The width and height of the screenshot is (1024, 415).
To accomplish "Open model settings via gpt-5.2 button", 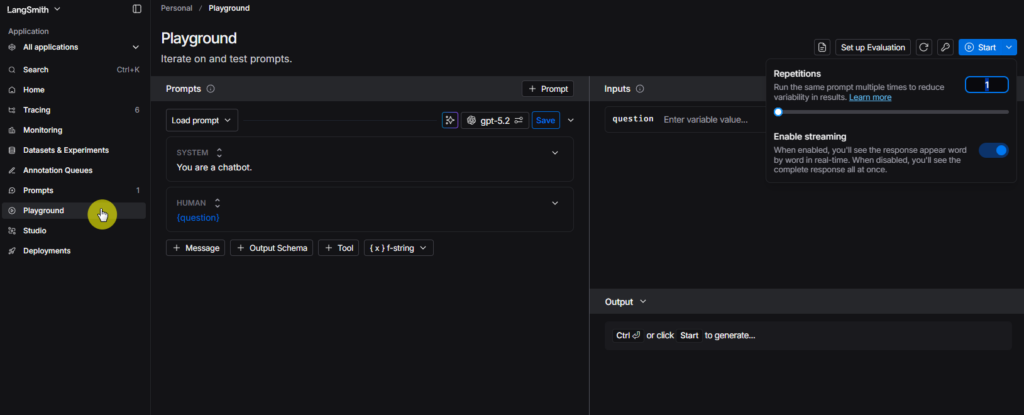I will pos(495,120).
